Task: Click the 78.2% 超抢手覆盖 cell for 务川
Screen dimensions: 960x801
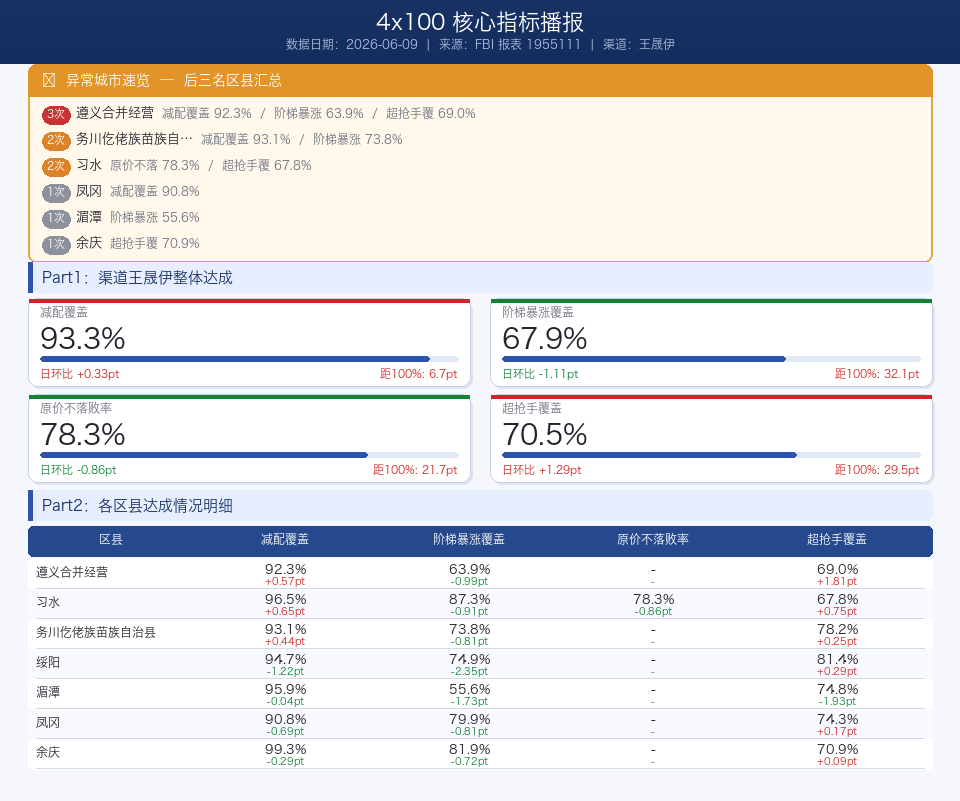Action: (x=838, y=630)
